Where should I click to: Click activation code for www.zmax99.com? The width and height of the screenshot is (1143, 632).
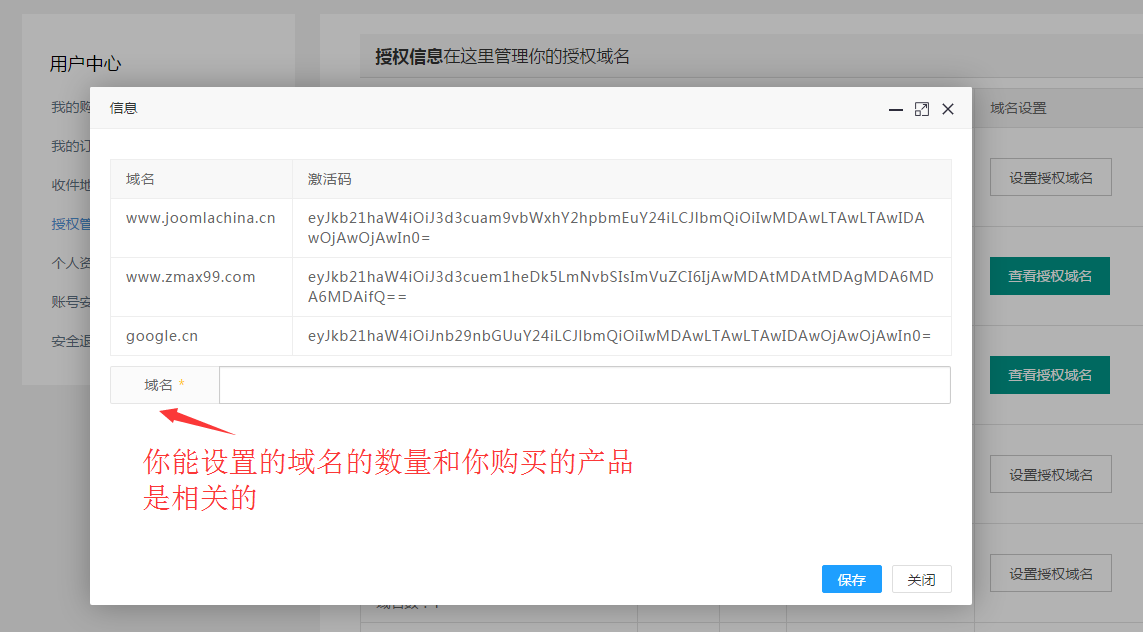tap(620, 287)
